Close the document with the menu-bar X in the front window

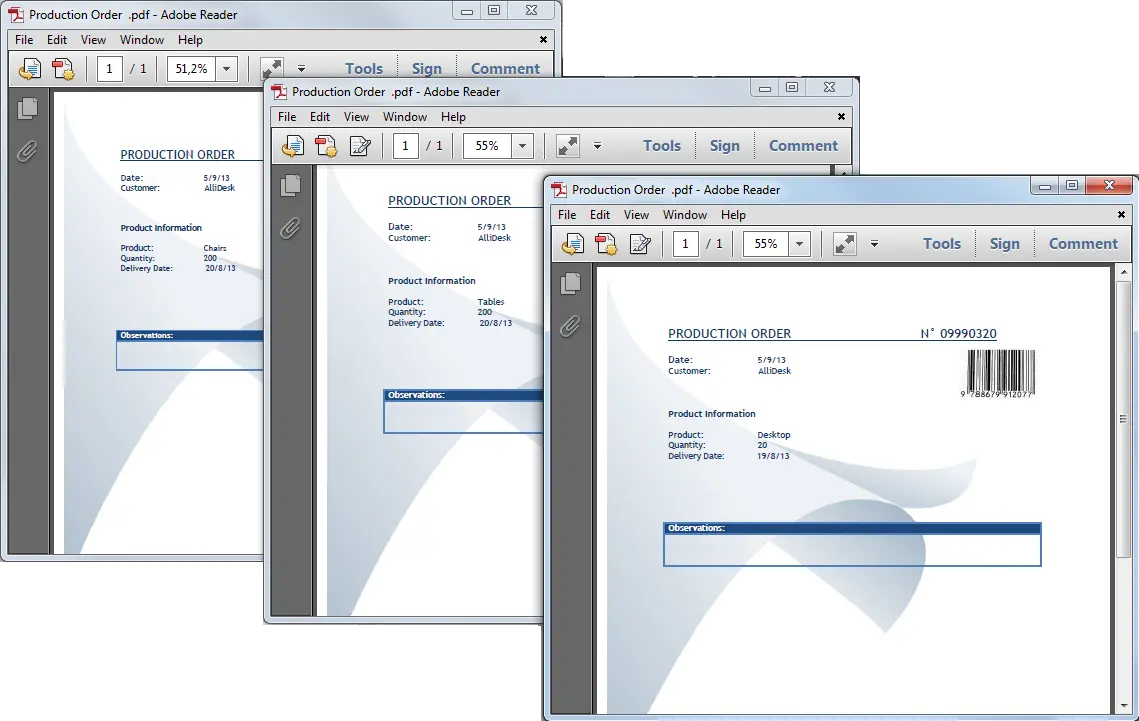(x=1121, y=215)
